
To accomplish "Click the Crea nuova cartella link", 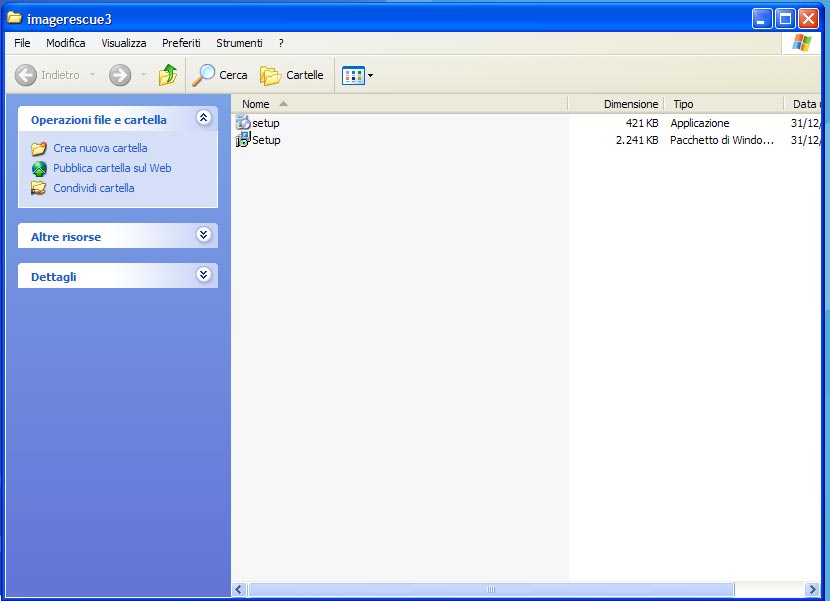I will tap(101, 148).
